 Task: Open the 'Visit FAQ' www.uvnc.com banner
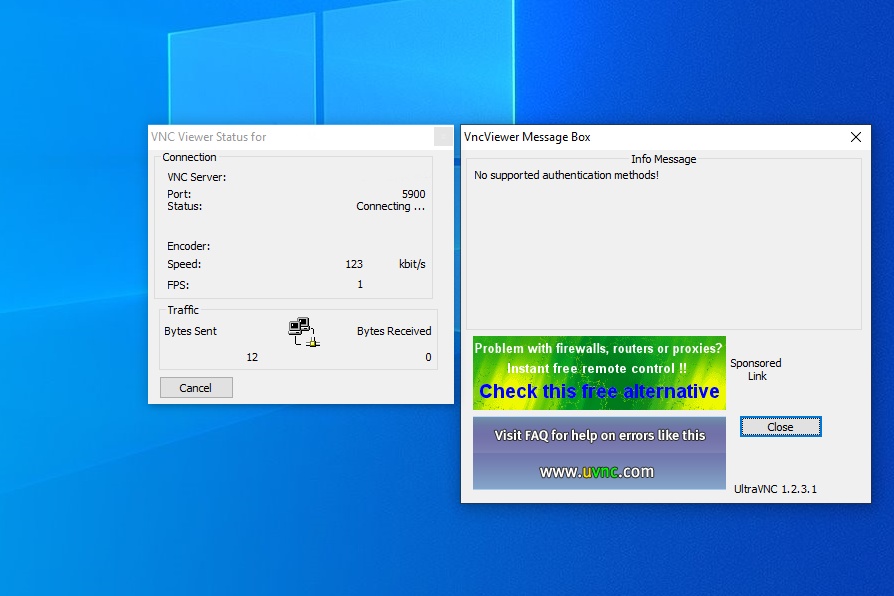[598, 453]
